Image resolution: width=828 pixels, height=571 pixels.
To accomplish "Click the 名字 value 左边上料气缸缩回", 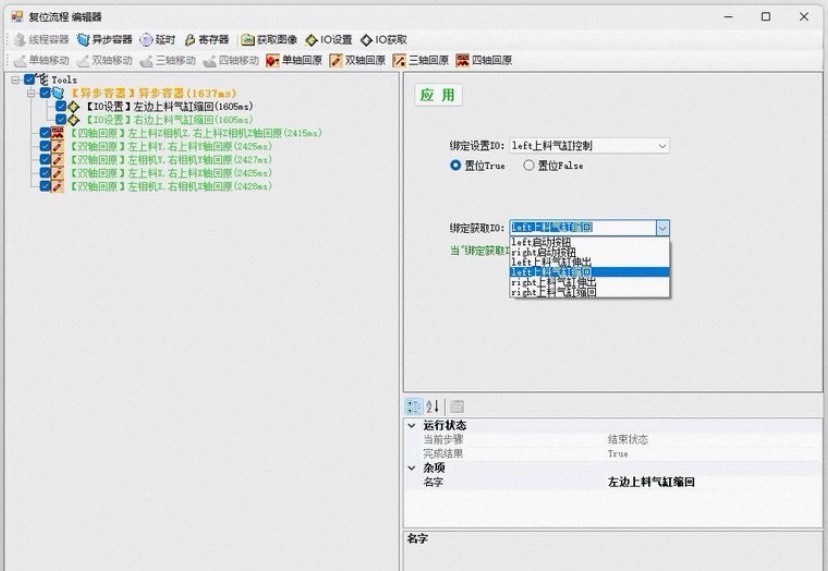I will (x=651, y=482).
